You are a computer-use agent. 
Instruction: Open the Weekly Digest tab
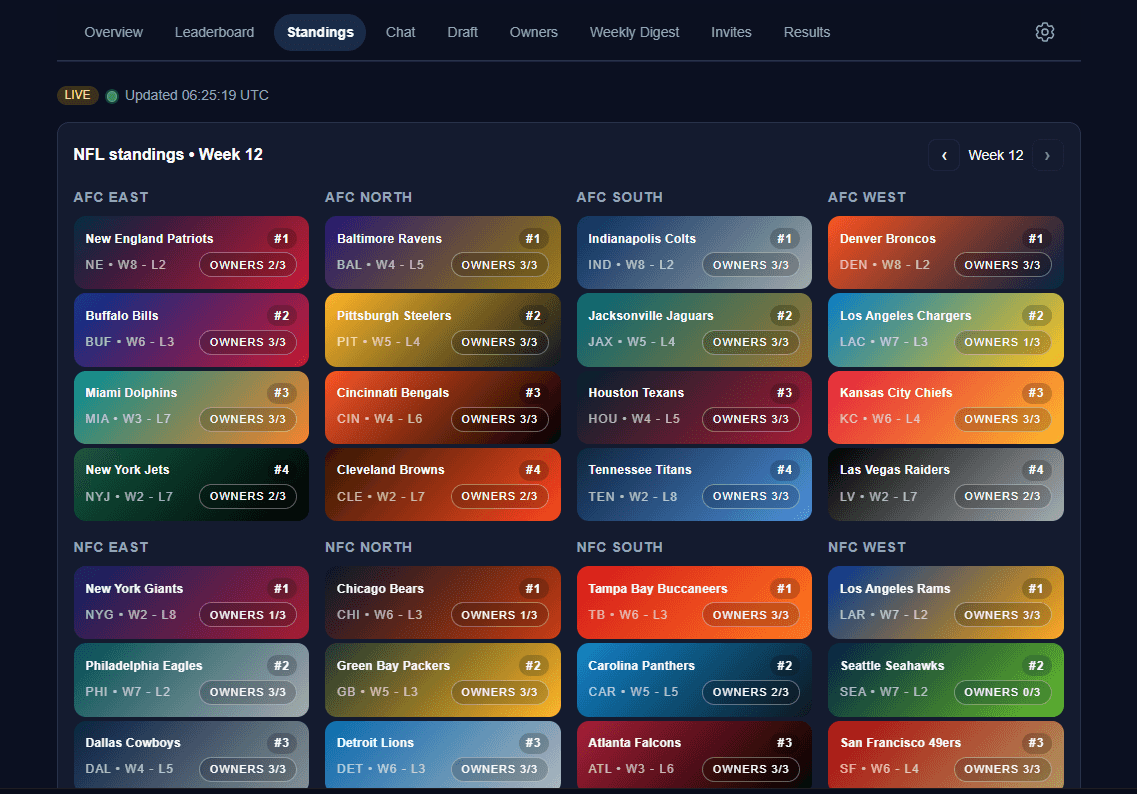click(634, 32)
